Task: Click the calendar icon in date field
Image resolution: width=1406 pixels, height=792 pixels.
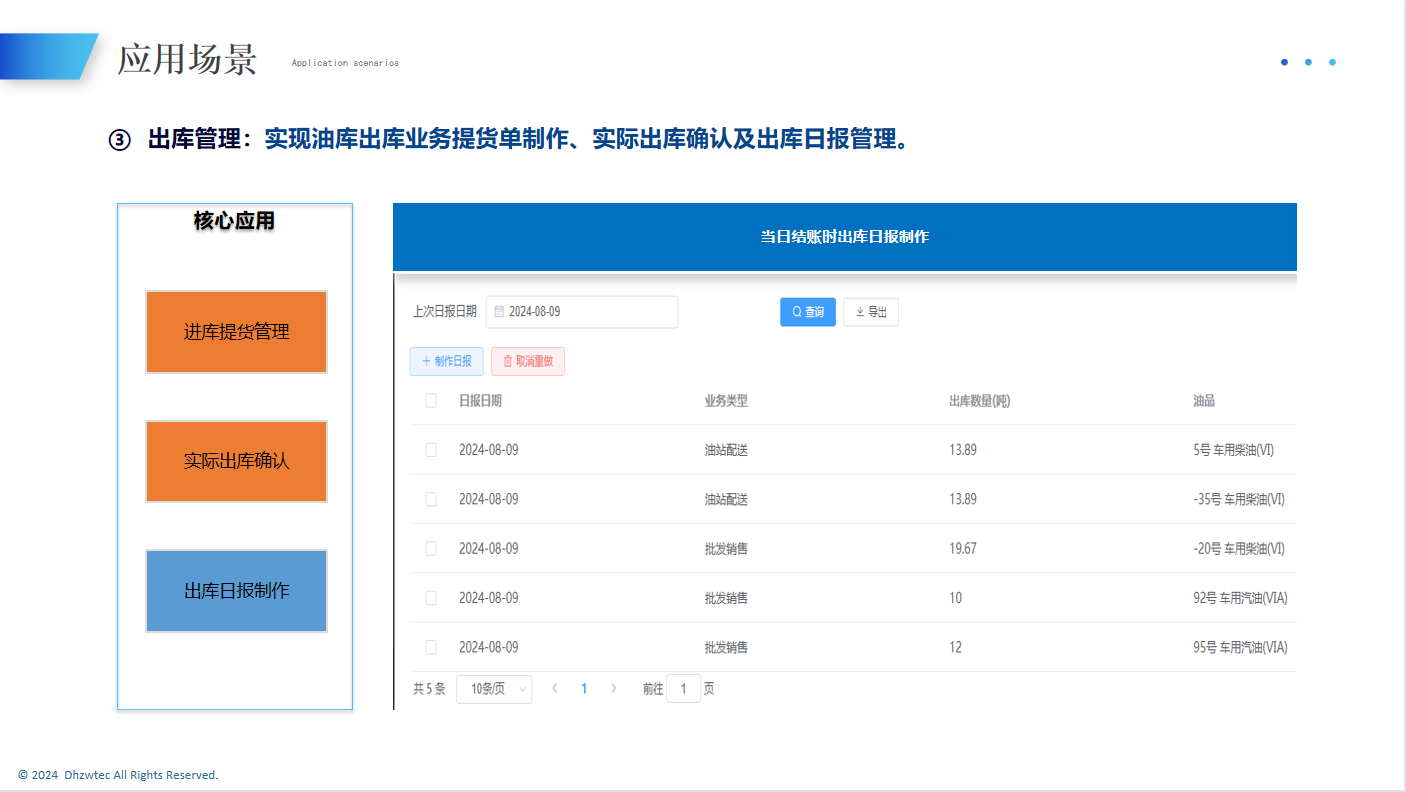Action: 499,312
